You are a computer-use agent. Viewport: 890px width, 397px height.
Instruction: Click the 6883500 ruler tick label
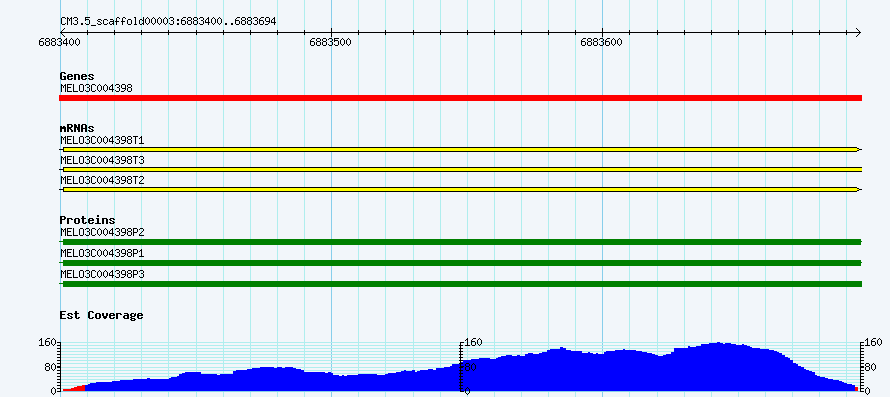coord(331,42)
